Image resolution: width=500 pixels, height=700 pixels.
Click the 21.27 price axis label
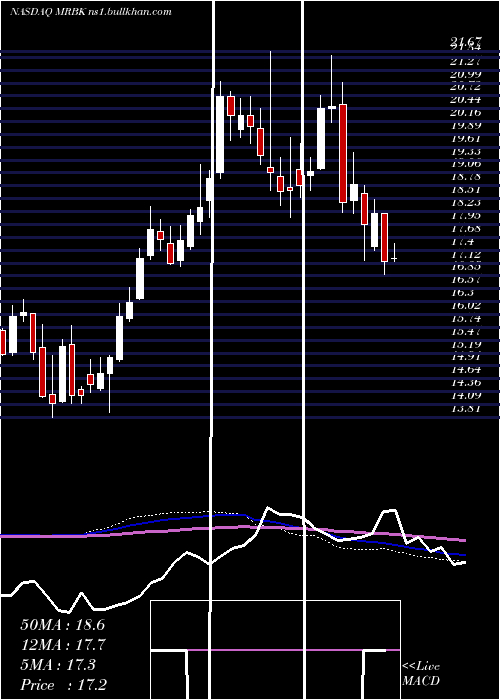(x=466, y=62)
